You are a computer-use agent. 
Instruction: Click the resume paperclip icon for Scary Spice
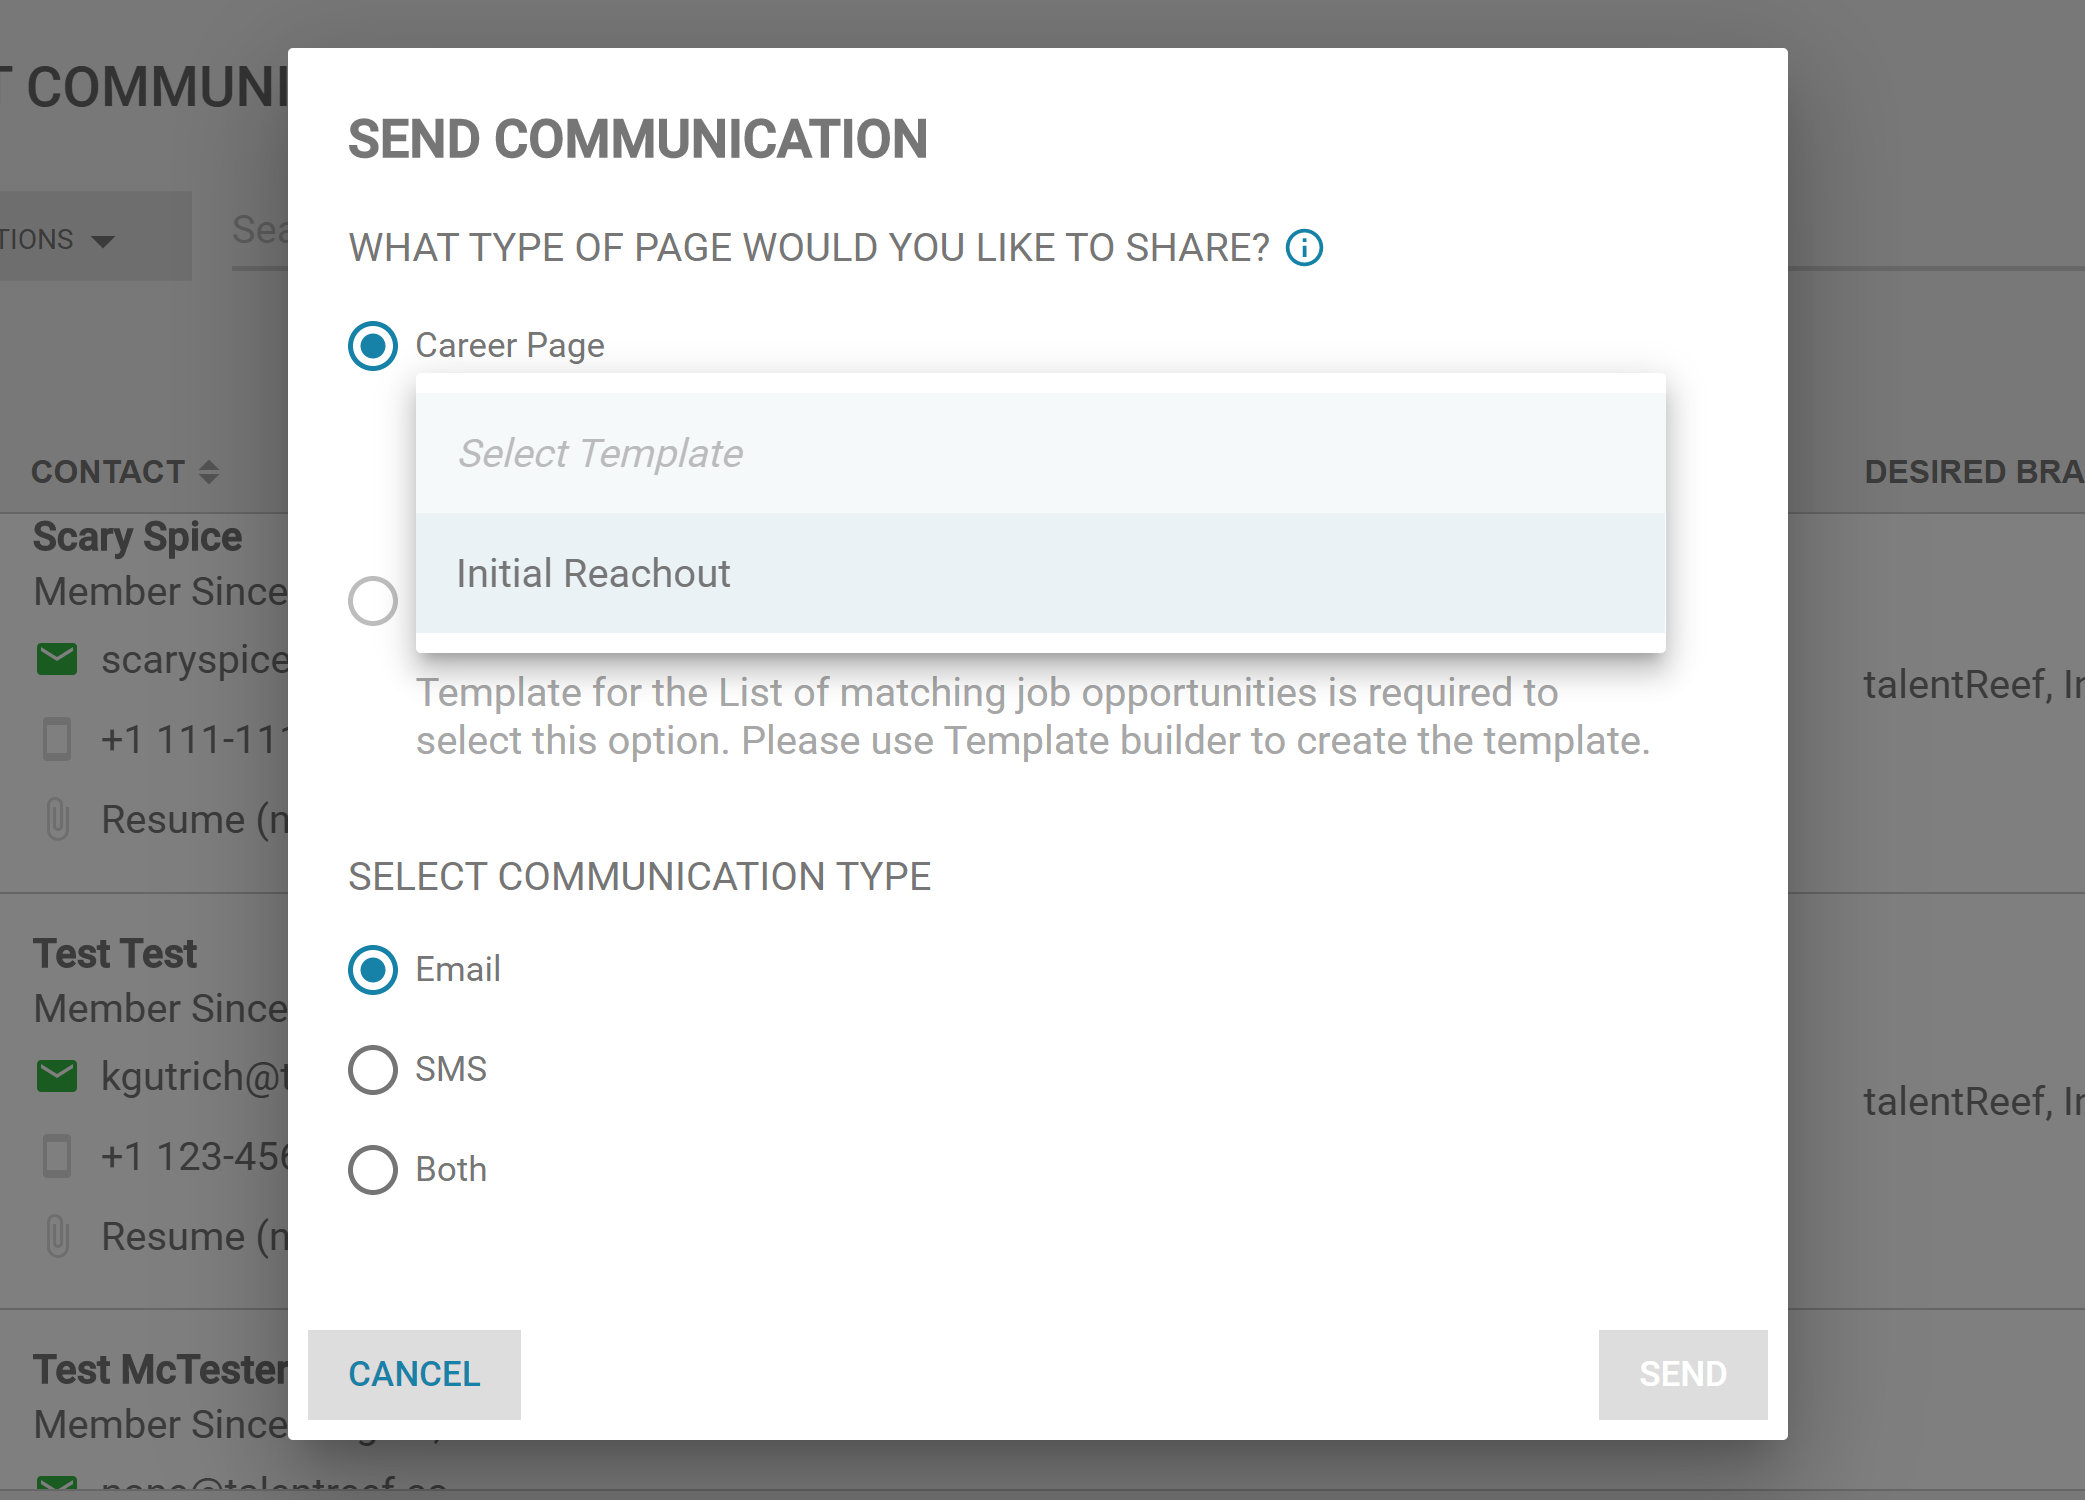pos(57,819)
